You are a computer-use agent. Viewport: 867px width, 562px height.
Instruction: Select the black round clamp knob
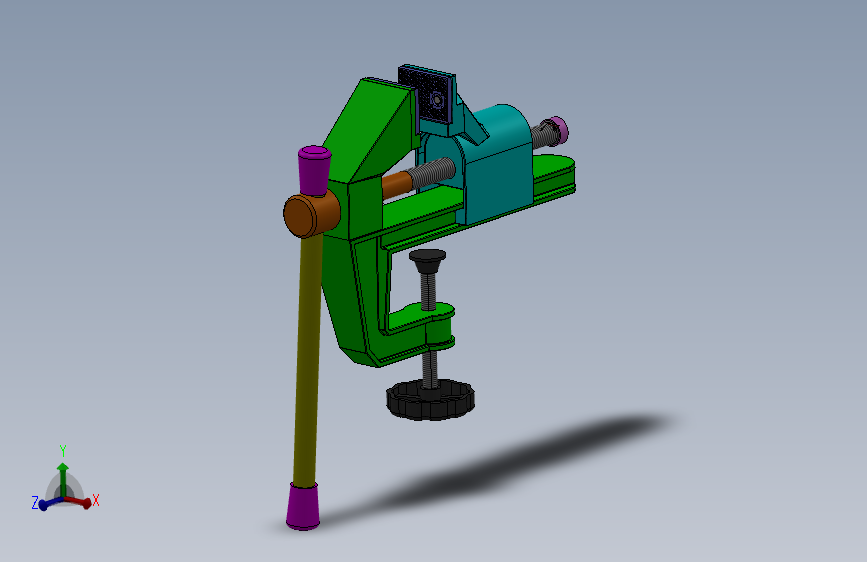pyautogui.click(x=430, y=399)
